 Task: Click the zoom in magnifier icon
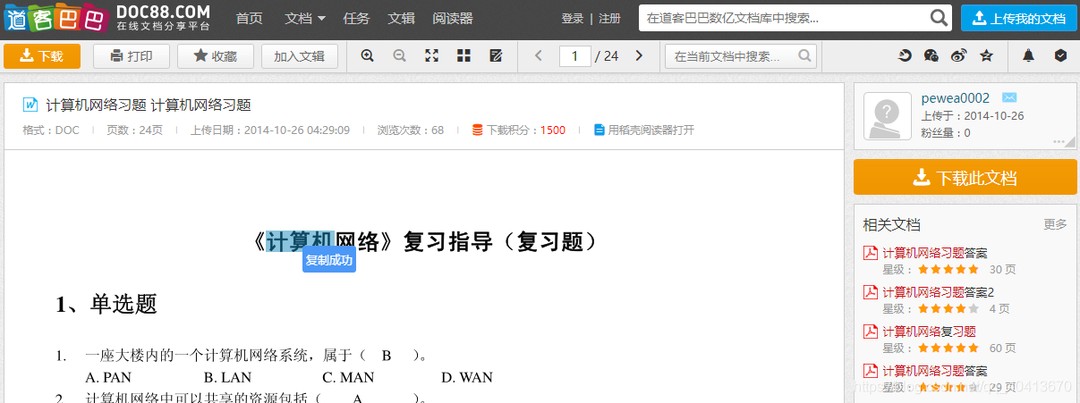367,56
